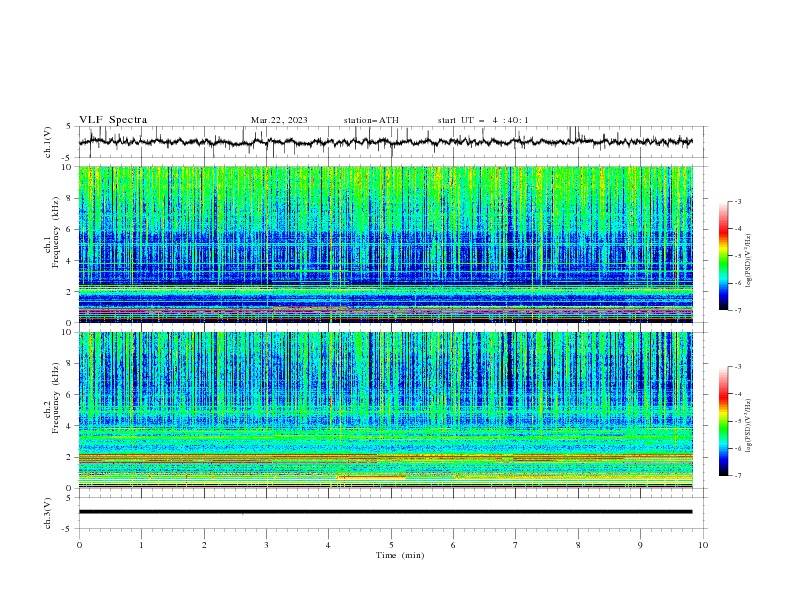Click the ch.1 spectrogram panel
This screenshot has width=792, height=612.
pos(385,244)
